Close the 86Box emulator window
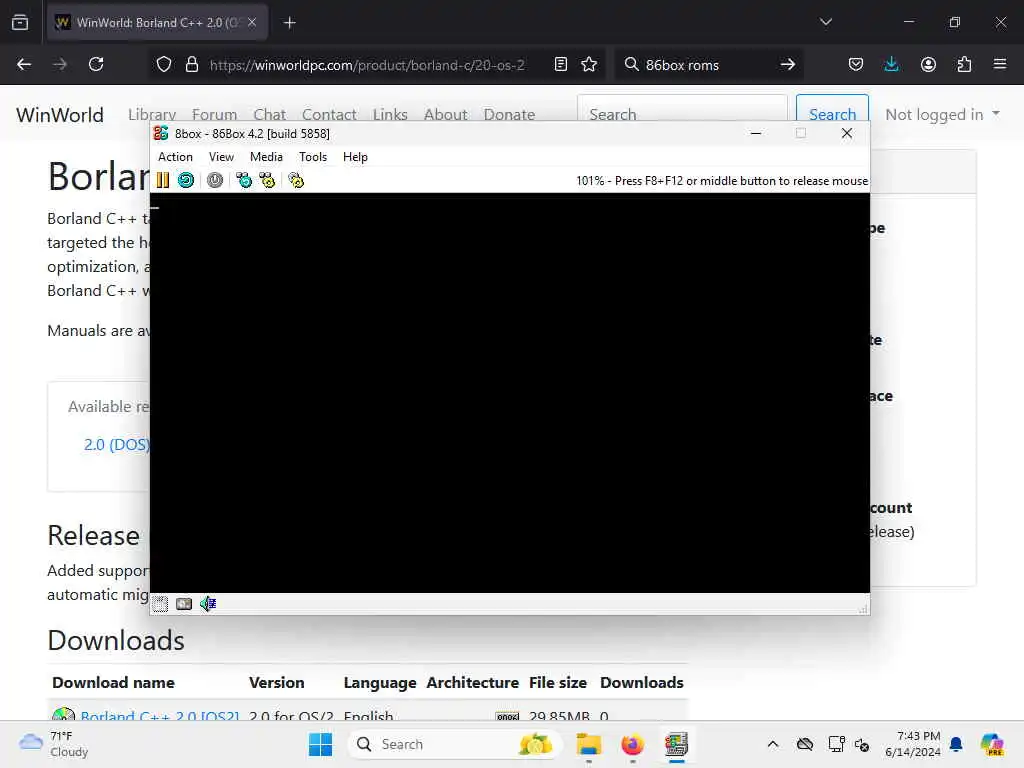 coord(847,133)
